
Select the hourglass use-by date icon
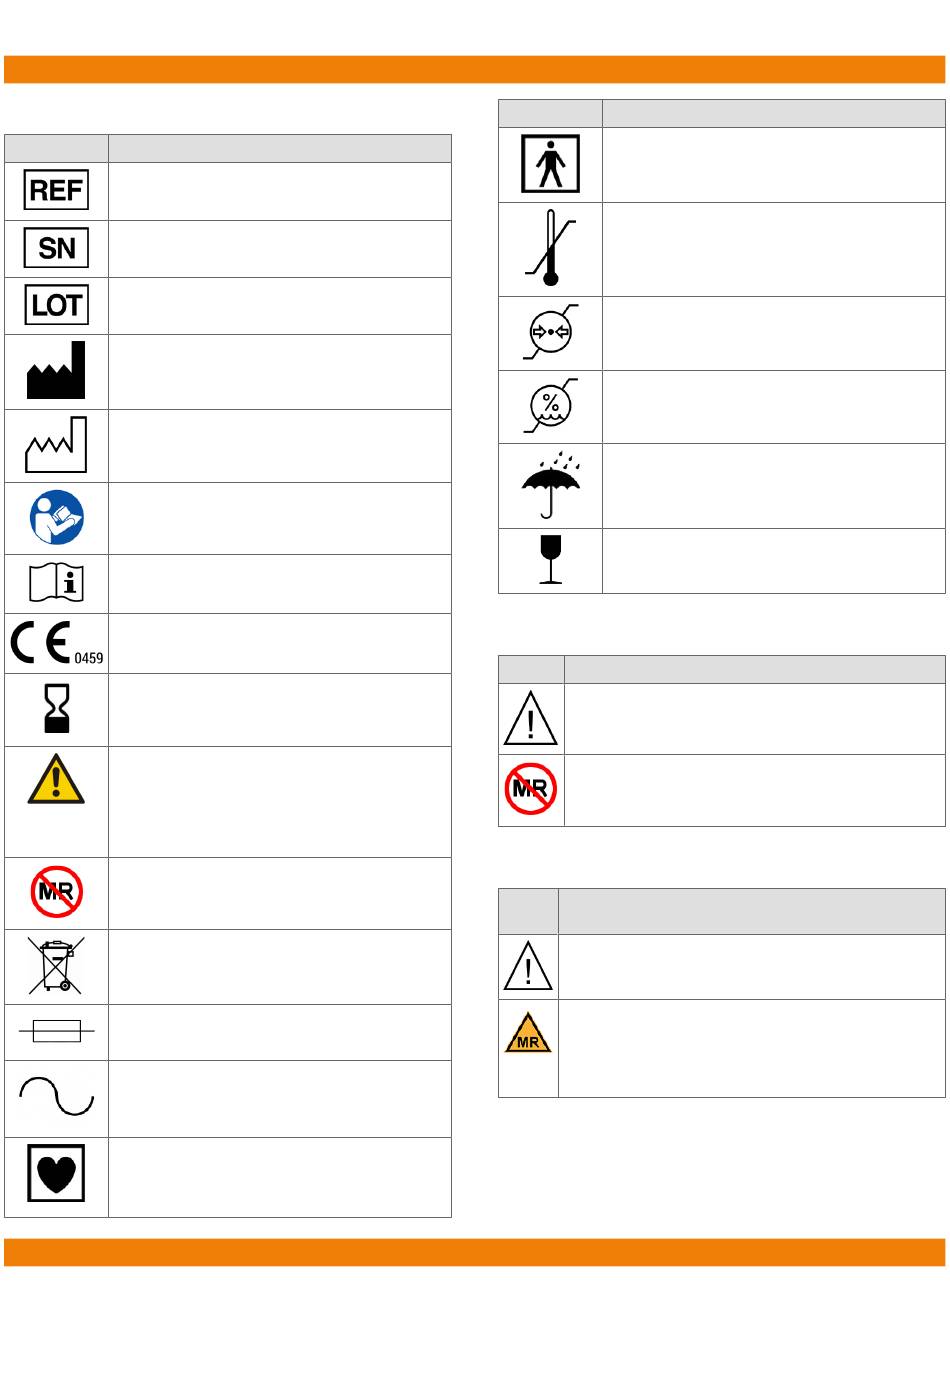coord(56,709)
